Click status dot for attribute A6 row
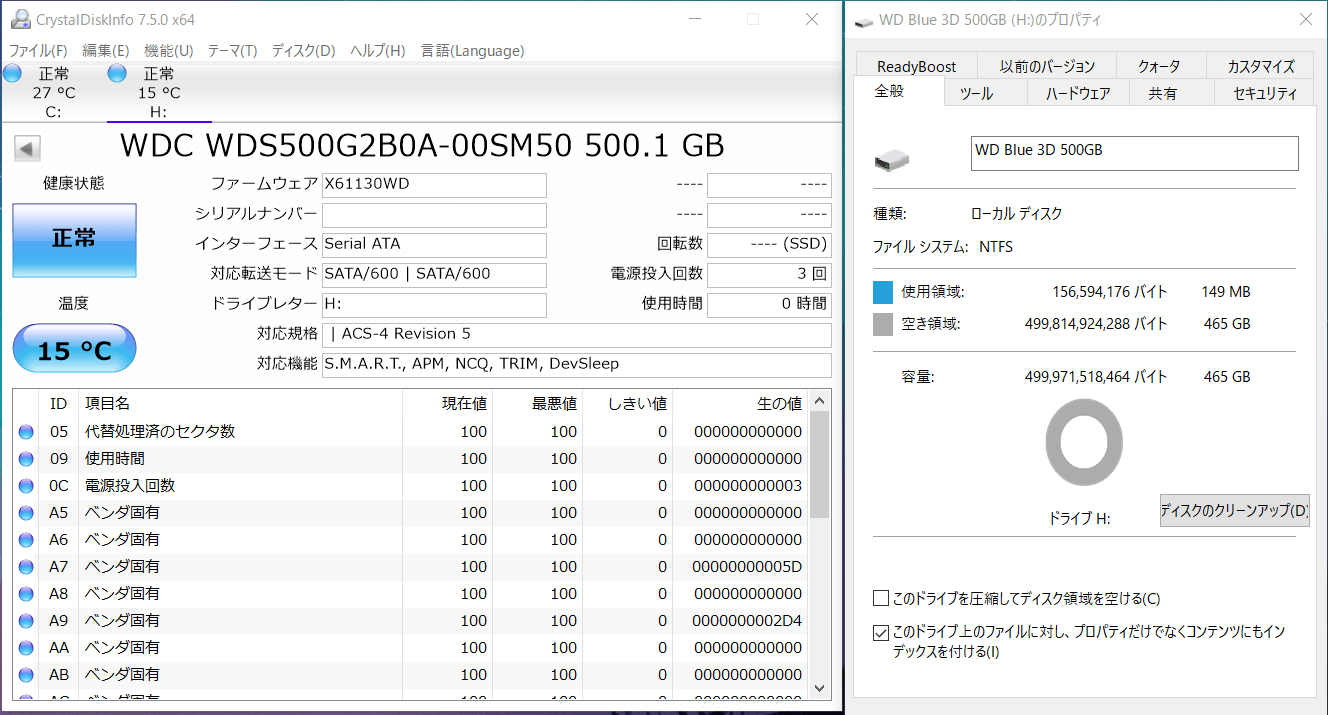 (26, 540)
